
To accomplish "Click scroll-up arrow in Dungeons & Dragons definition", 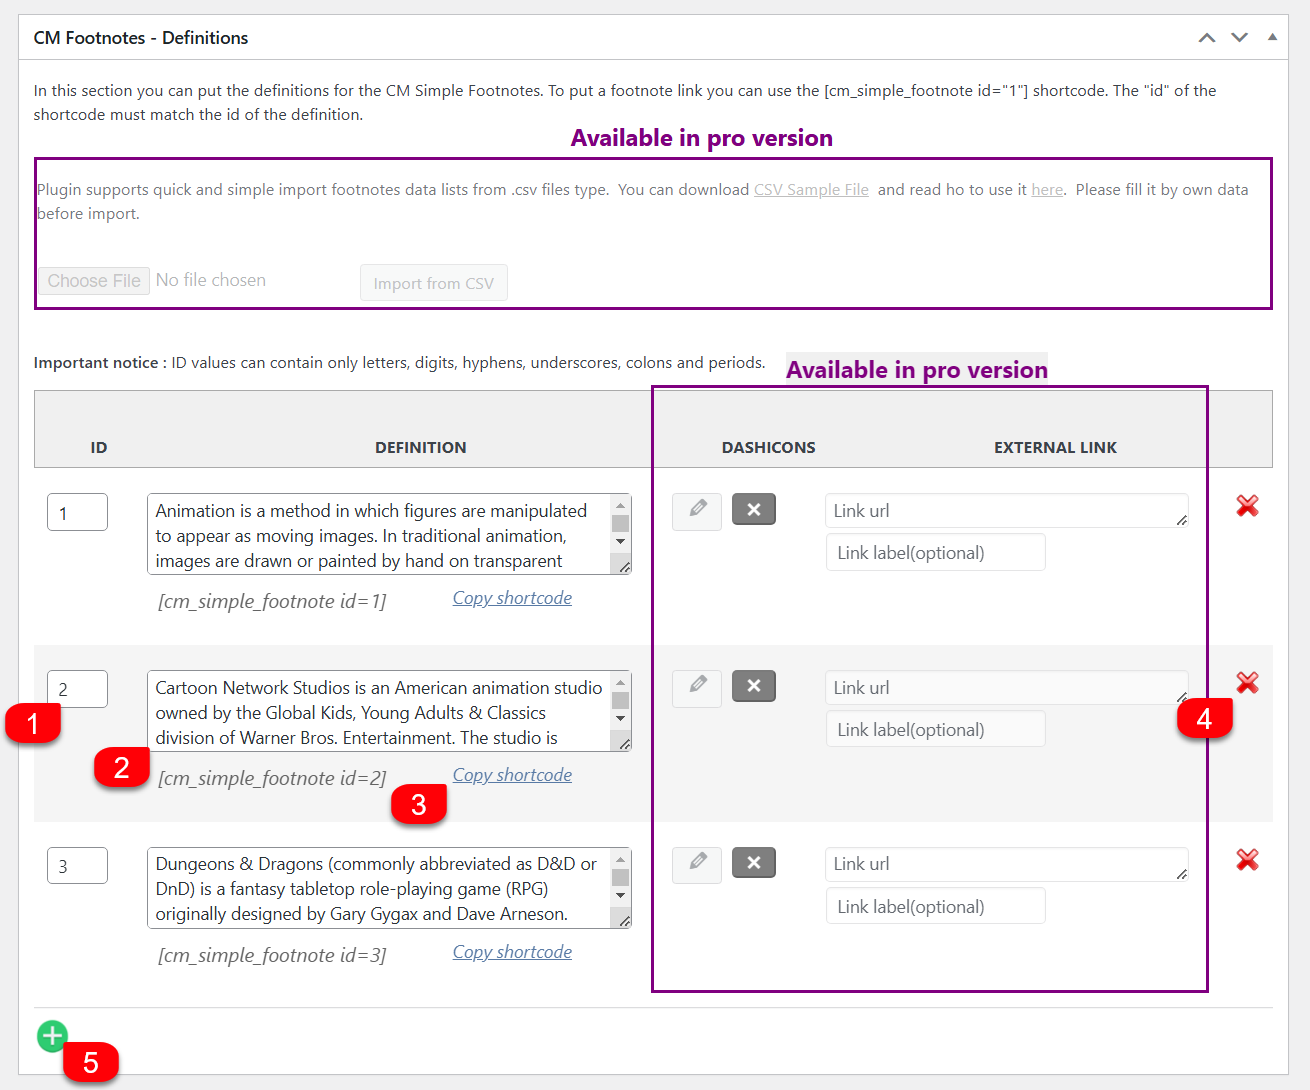I will pyautogui.click(x=621, y=860).
